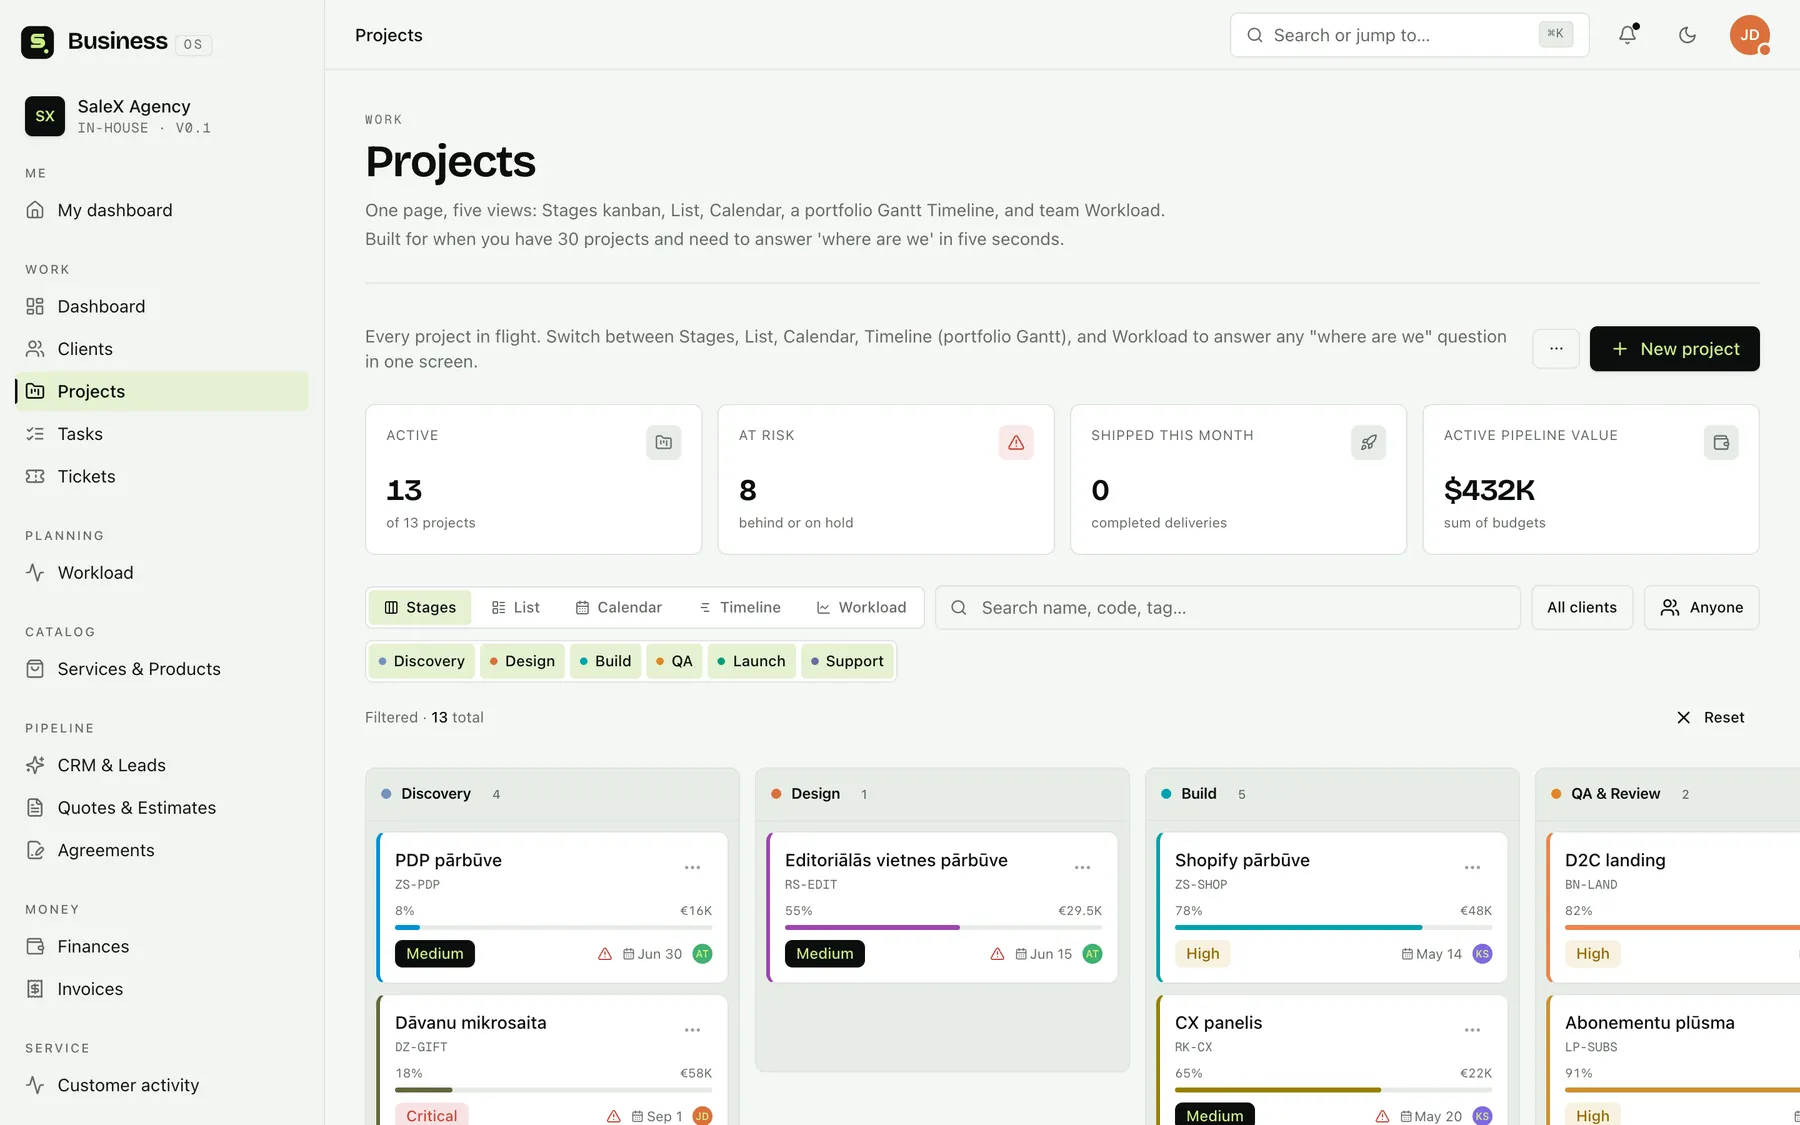Click the Editoriālās vietnes pārbūve progress bar
1800x1125 pixels.
tap(943, 928)
